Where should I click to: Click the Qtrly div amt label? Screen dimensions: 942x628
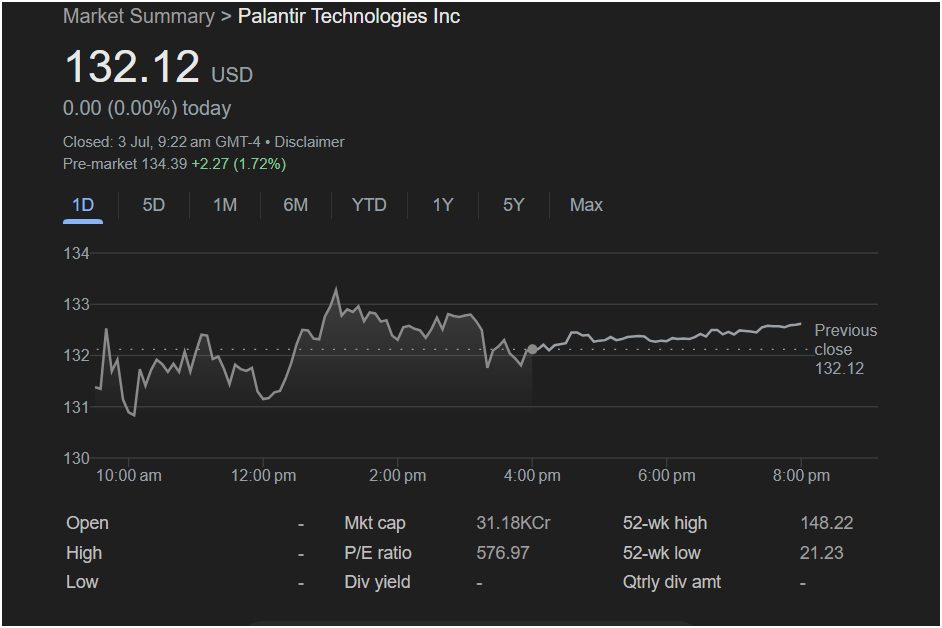click(672, 582)
